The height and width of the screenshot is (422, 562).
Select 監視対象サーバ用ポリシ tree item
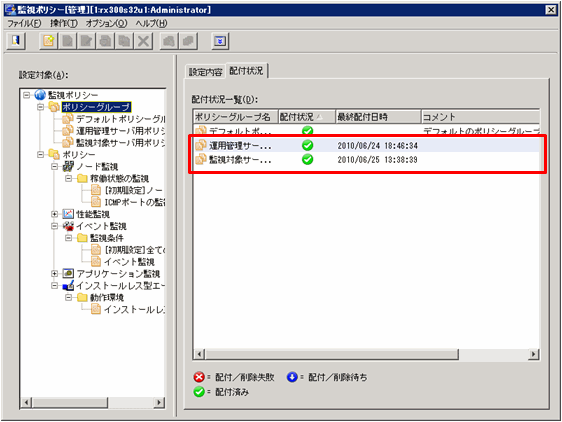120,142
